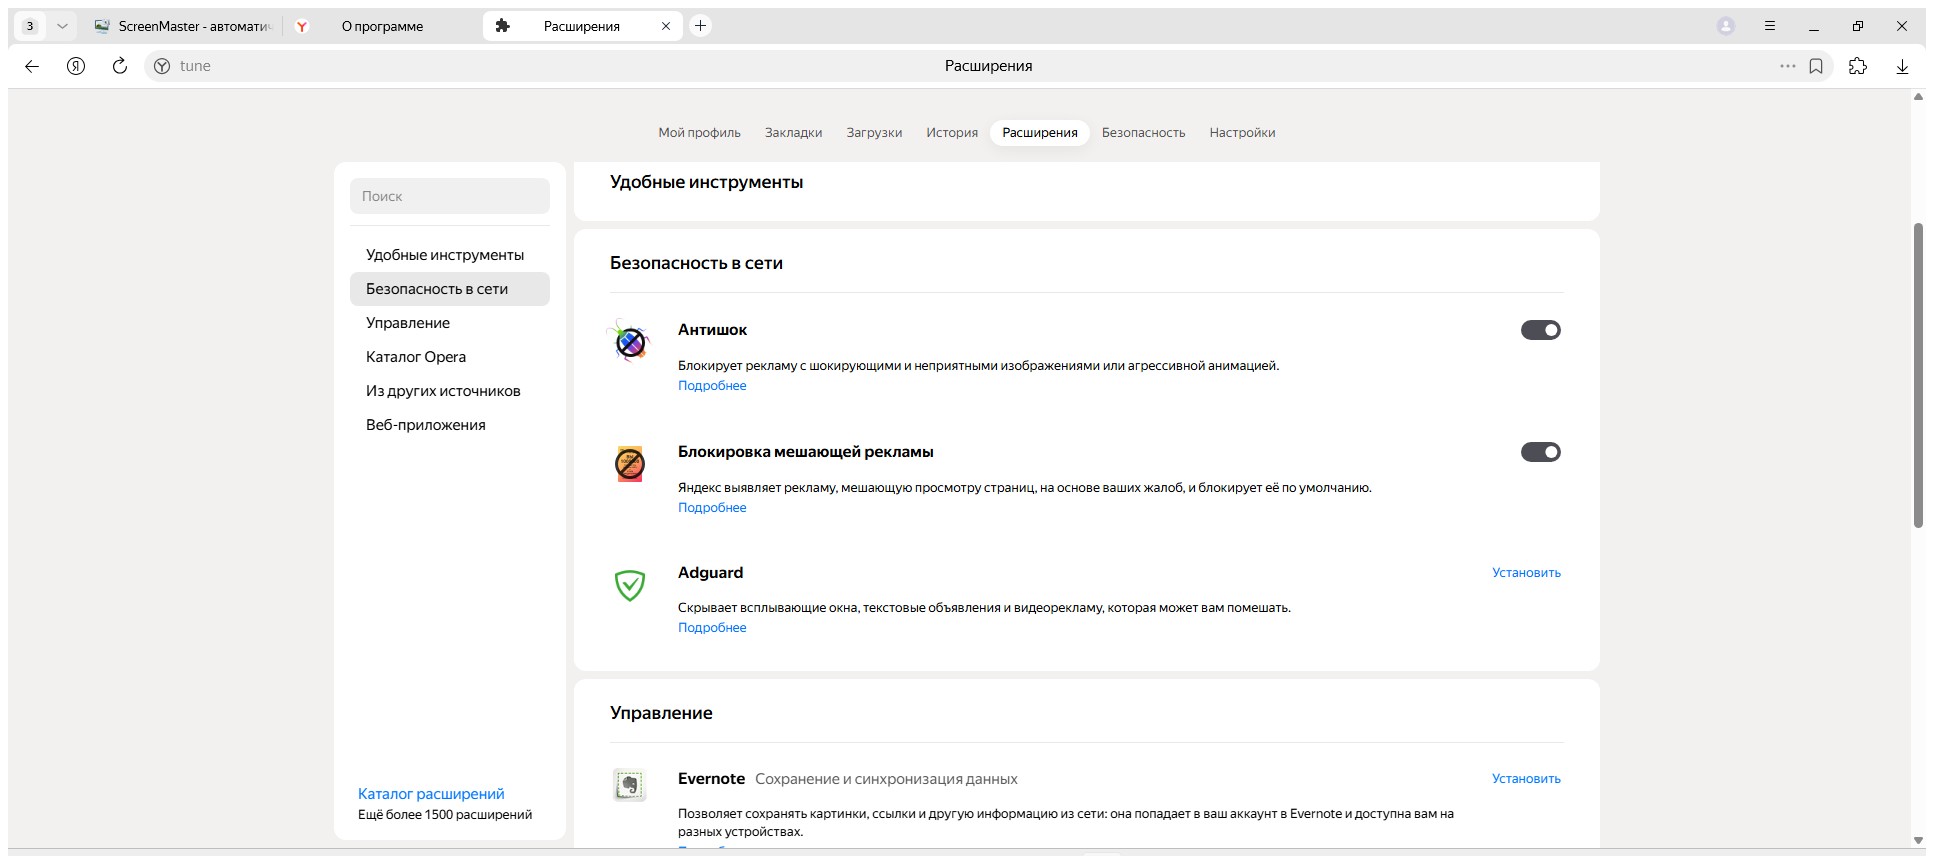Image resolution: width=1934 pixels, height=856 pixels.
Task: Open a new tab with the plus button
Action: pyautogui.click(x=701, y=26)
